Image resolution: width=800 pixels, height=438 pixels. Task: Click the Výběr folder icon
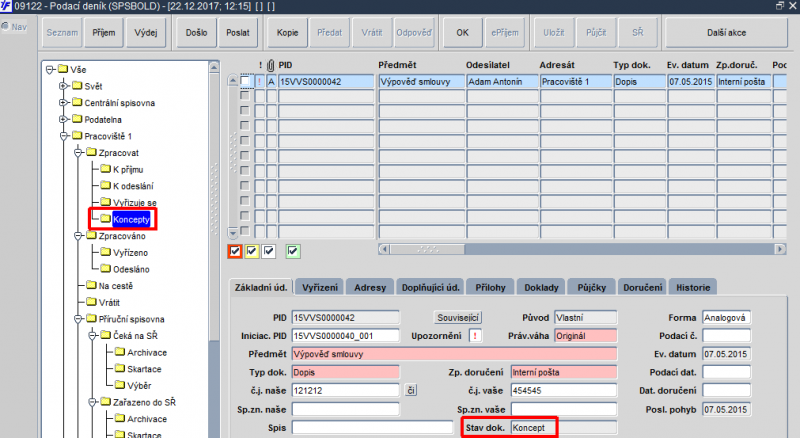120,385
